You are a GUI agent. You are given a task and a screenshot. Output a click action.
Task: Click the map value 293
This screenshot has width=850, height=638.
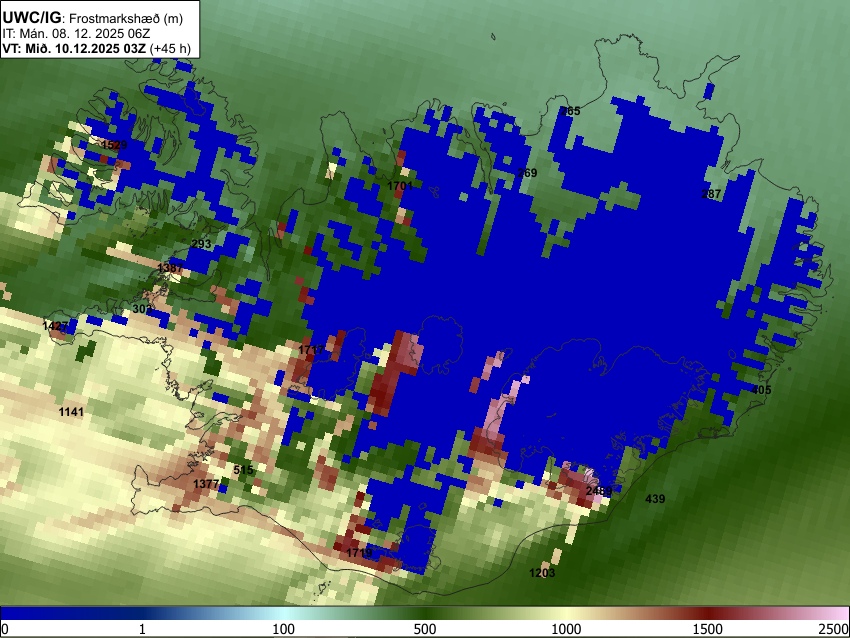click(201, 244)
